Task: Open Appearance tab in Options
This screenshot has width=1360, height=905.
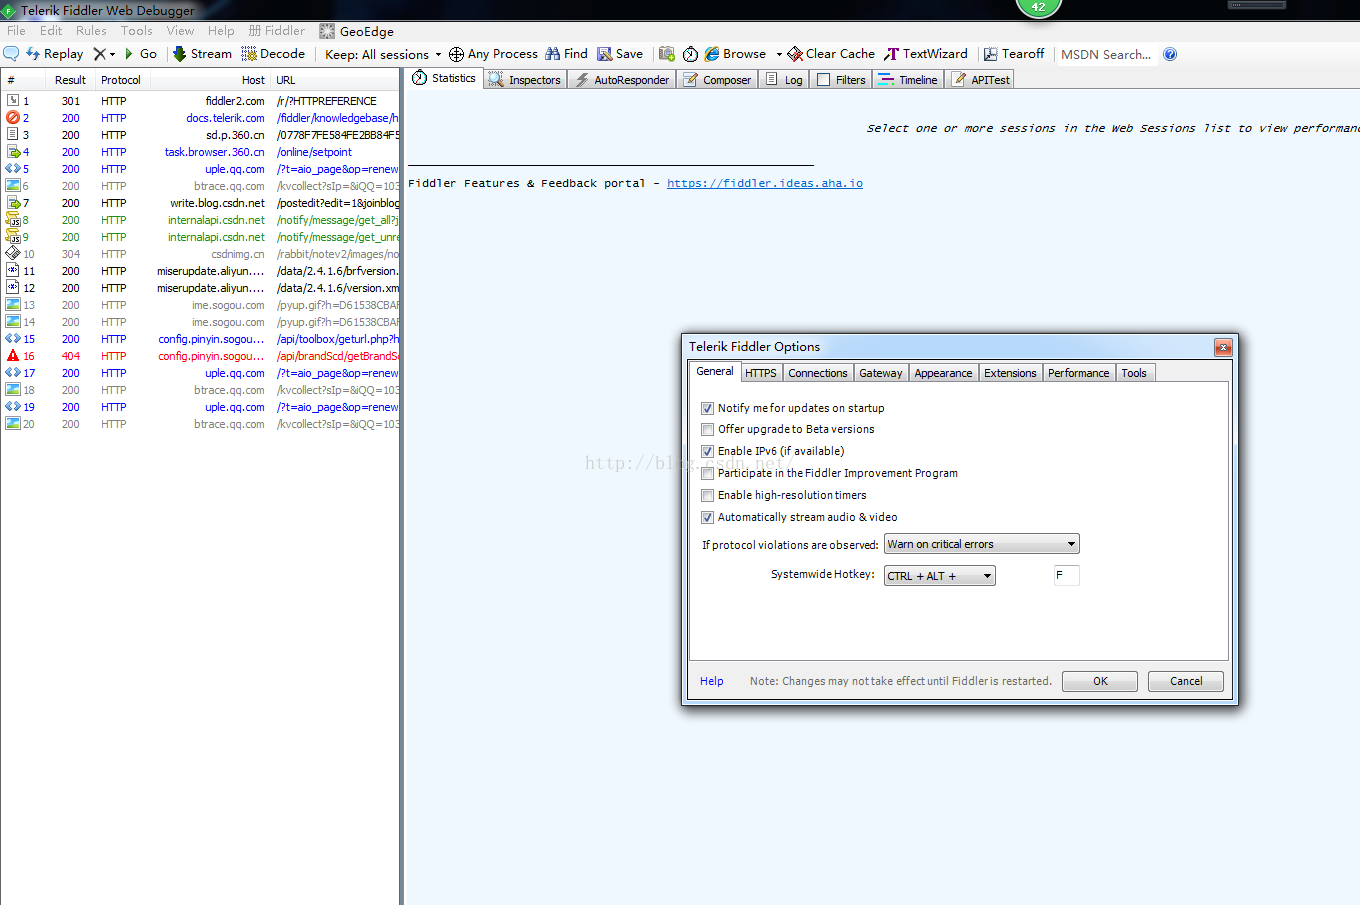Action: tap(943, 373)
